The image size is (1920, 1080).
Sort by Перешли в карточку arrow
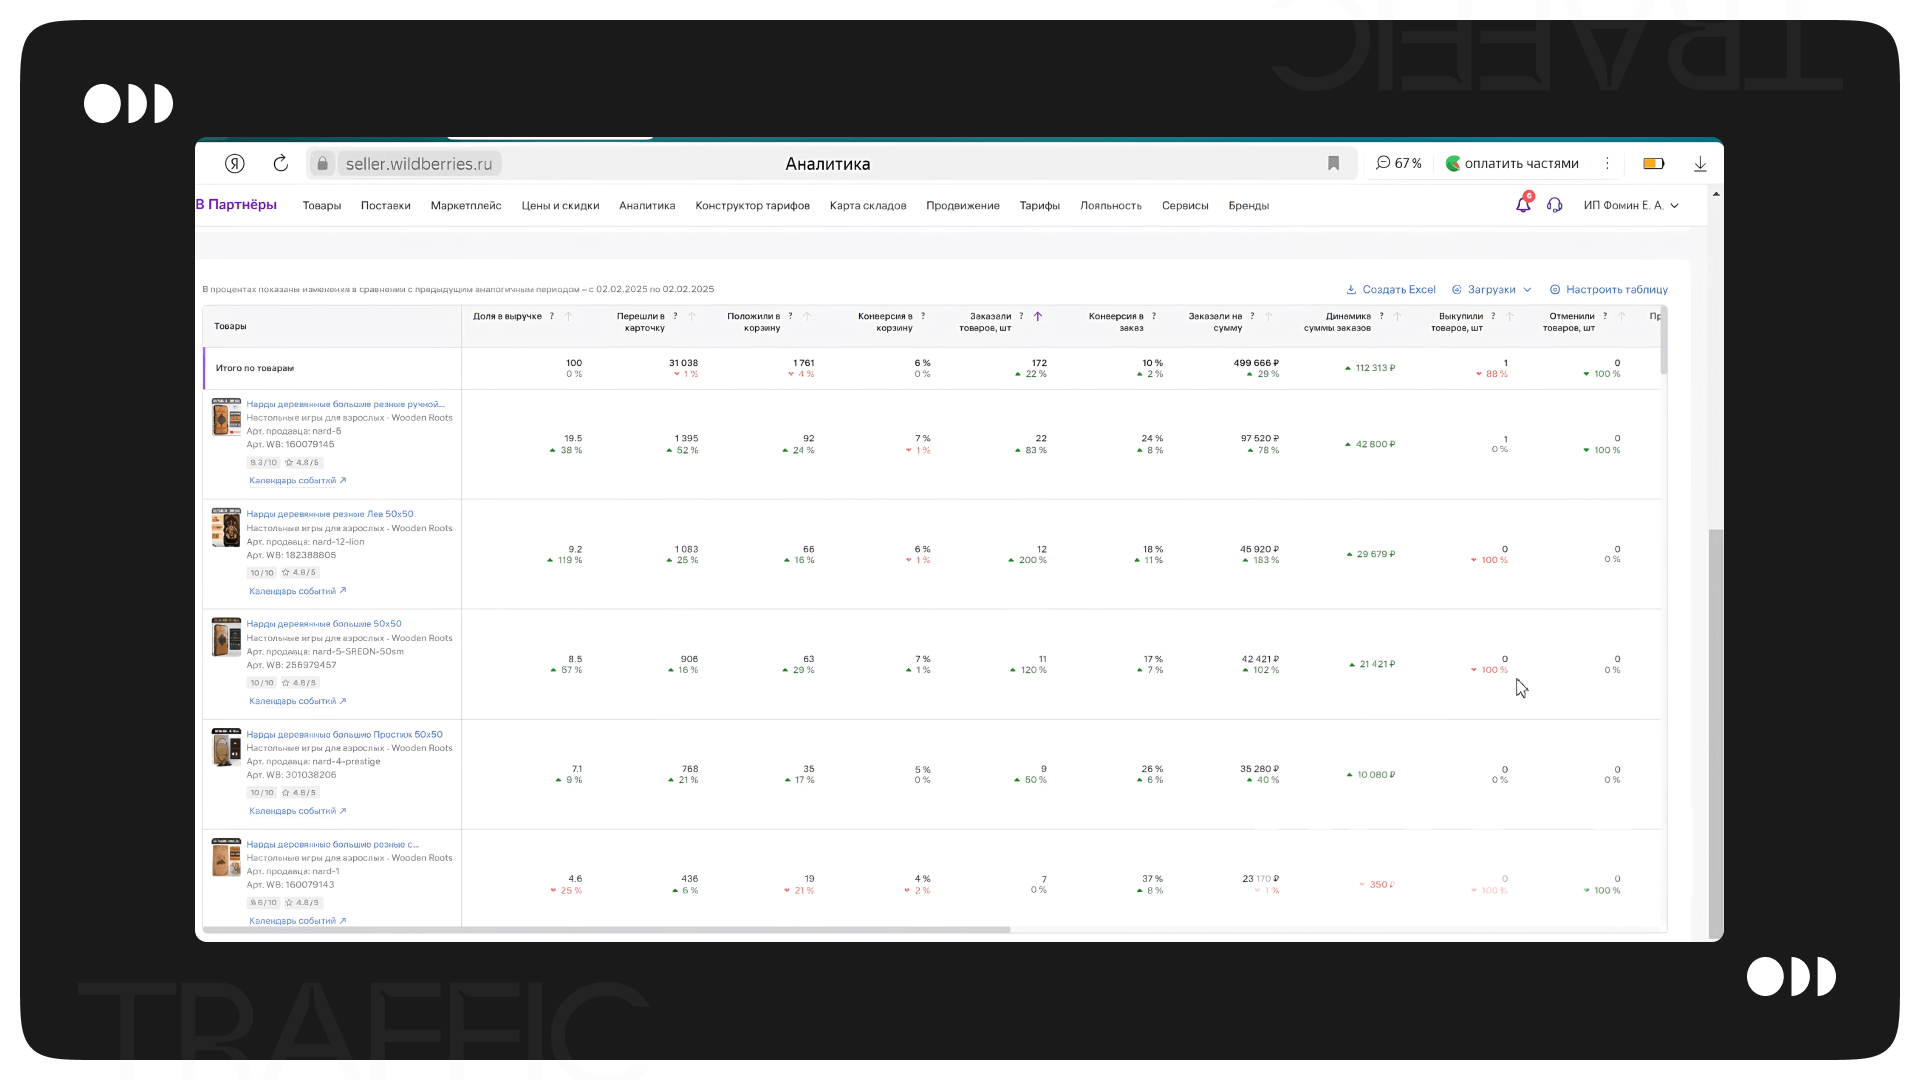click(x=692, y=316)
